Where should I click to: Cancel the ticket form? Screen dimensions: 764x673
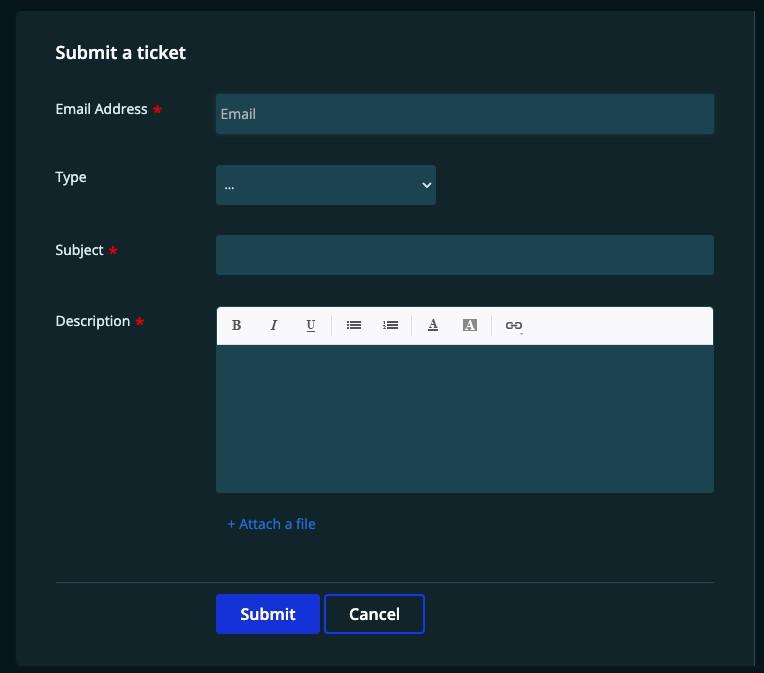(x=374, y=614)
